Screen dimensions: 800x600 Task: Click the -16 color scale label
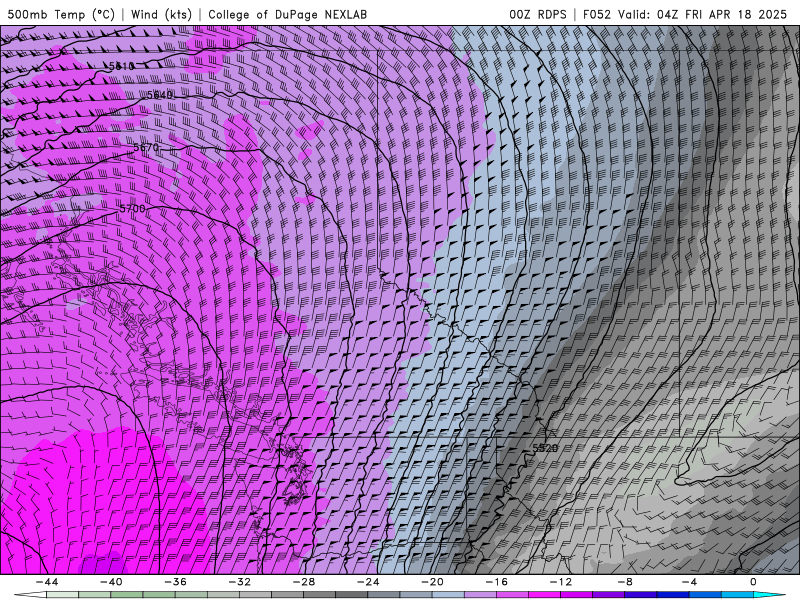click(497, 582)
